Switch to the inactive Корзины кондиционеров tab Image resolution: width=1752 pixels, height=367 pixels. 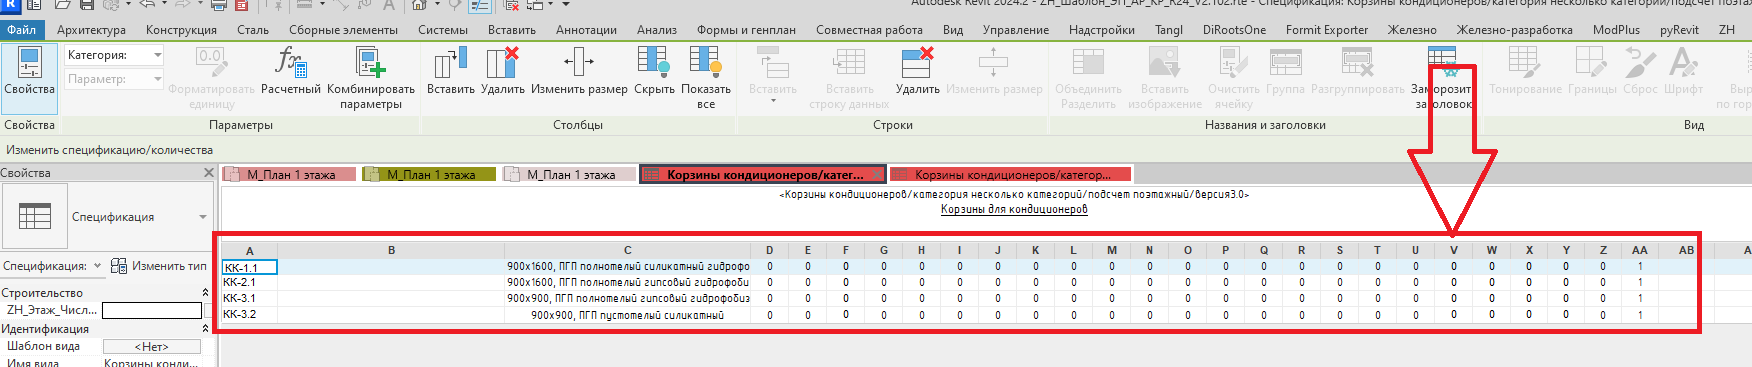click(1010, 174)
